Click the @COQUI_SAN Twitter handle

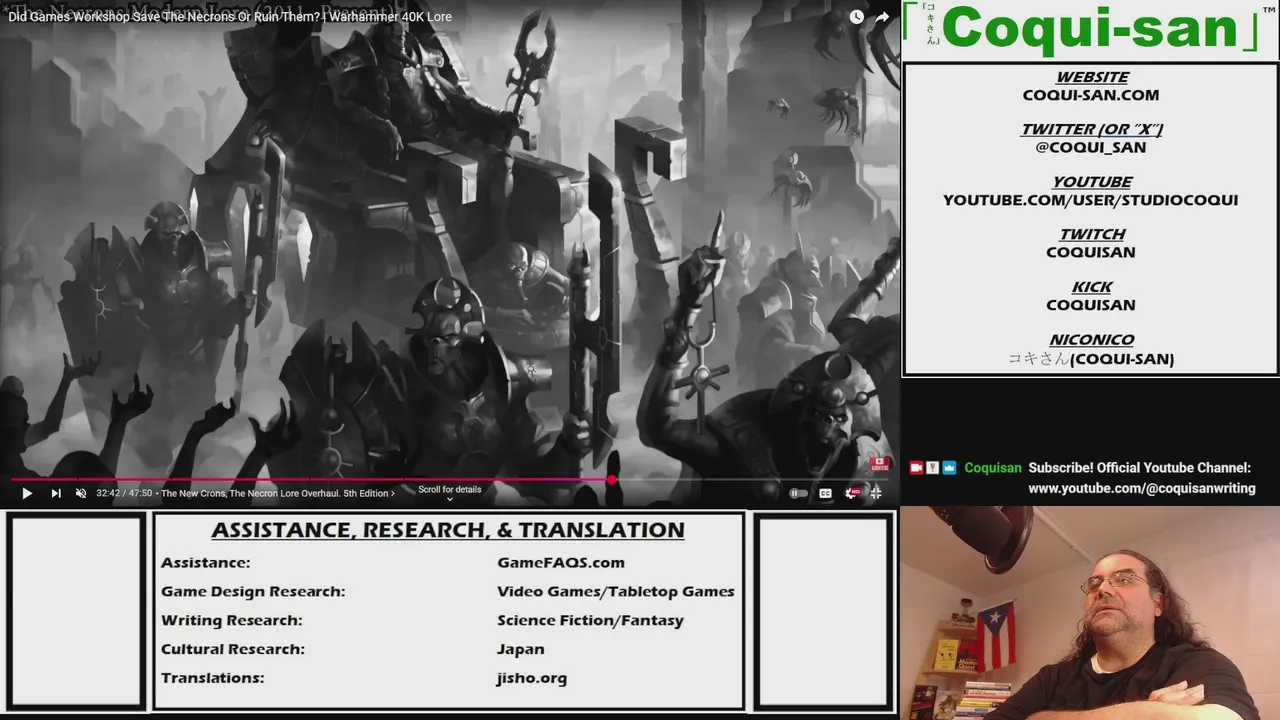pyautogui.click(x=1091, y=147)
